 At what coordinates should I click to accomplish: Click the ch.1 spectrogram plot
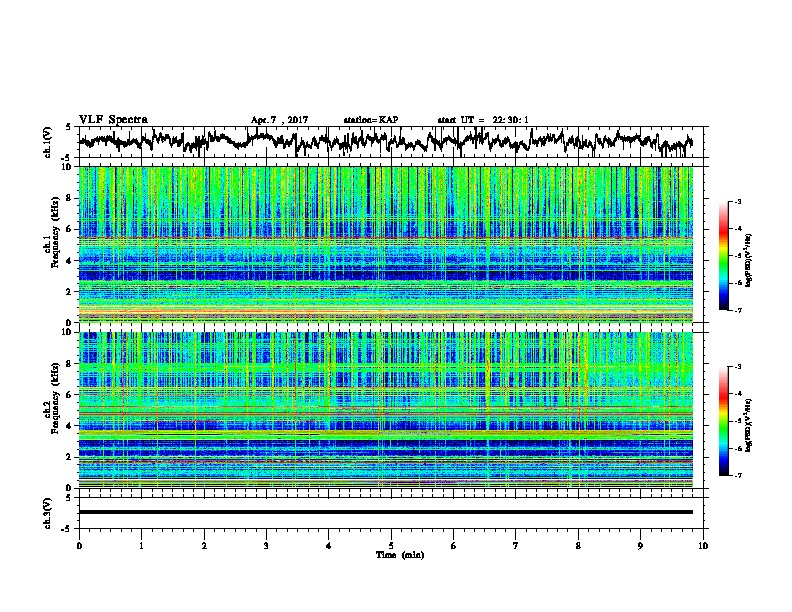[x=385, y=244]
